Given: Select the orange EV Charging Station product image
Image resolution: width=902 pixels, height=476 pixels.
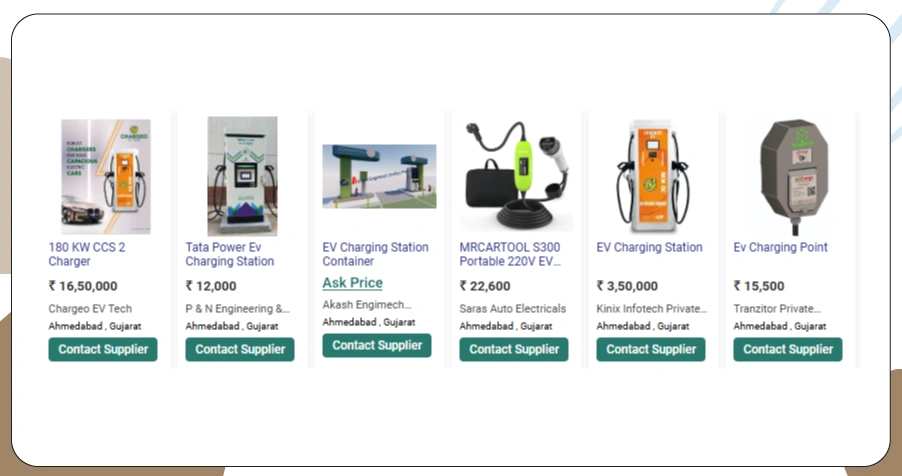Looking at the screenshot, I should coord(653,176).
